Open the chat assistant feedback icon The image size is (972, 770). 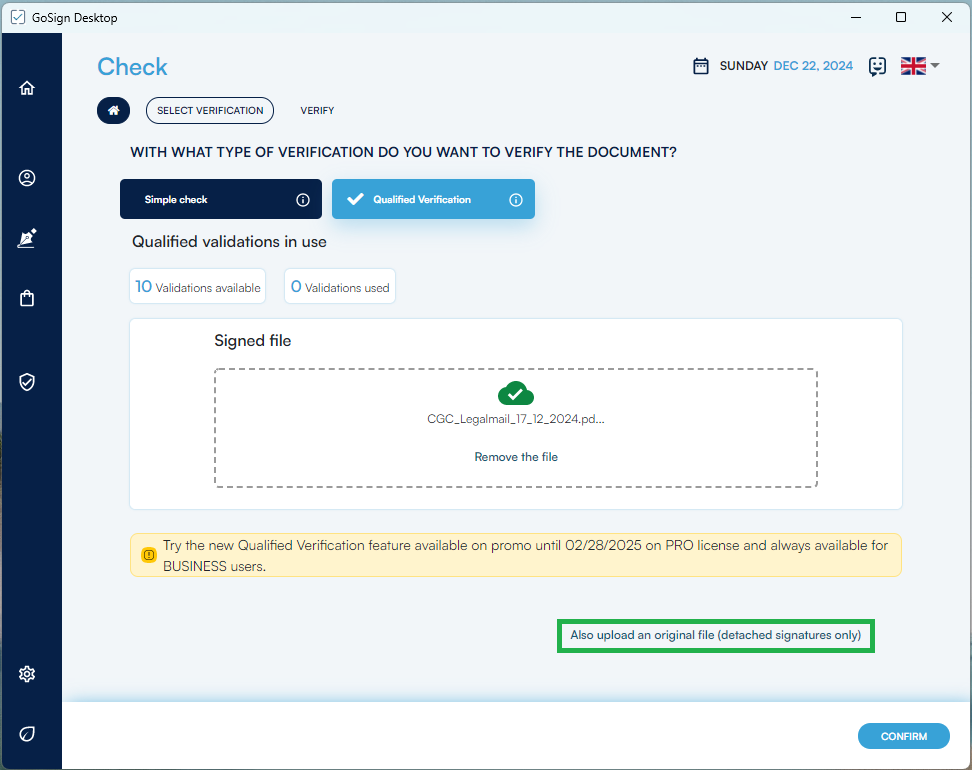pos(877,66)
